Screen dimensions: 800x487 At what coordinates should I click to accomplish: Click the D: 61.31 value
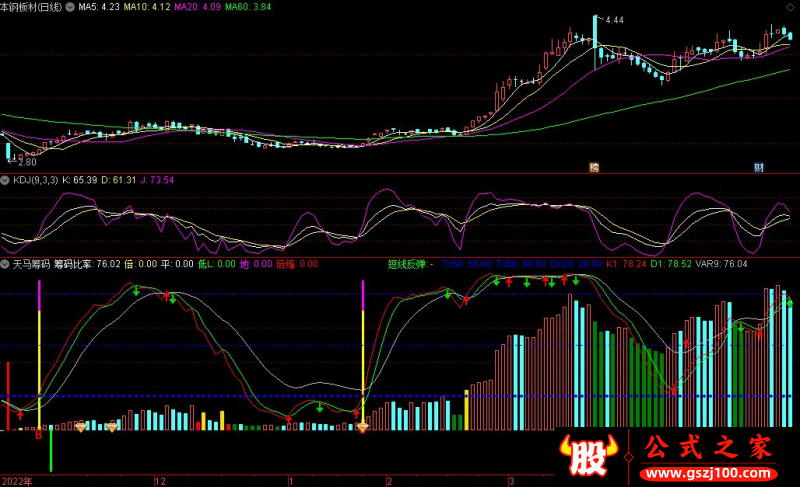tap(119, 180)
